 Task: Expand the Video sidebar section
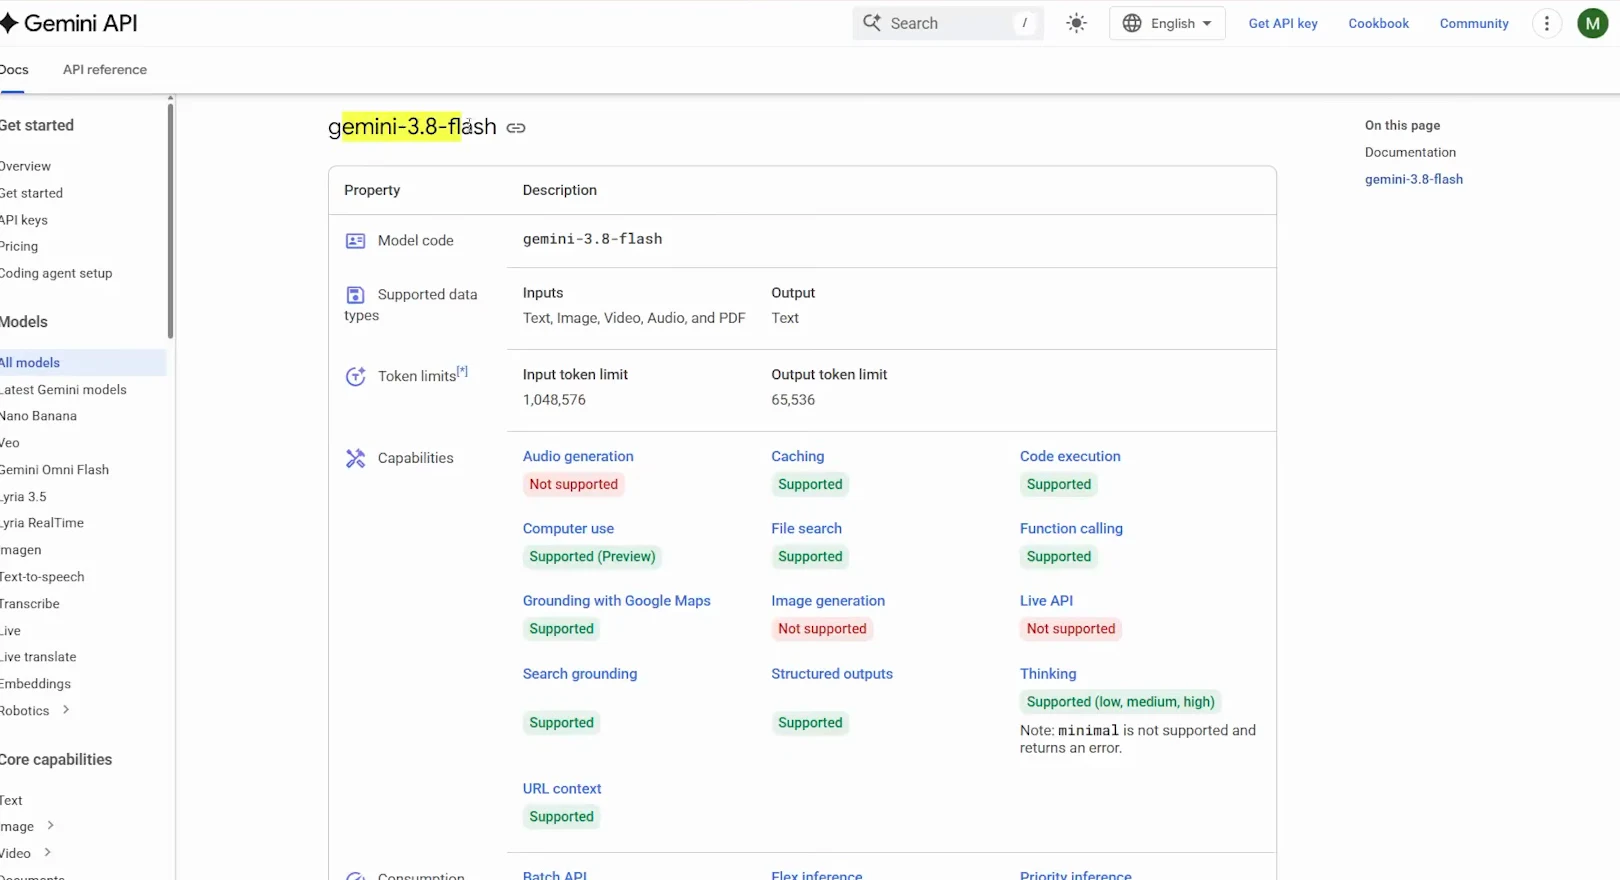pyautogui.click(x=47, y=853)
